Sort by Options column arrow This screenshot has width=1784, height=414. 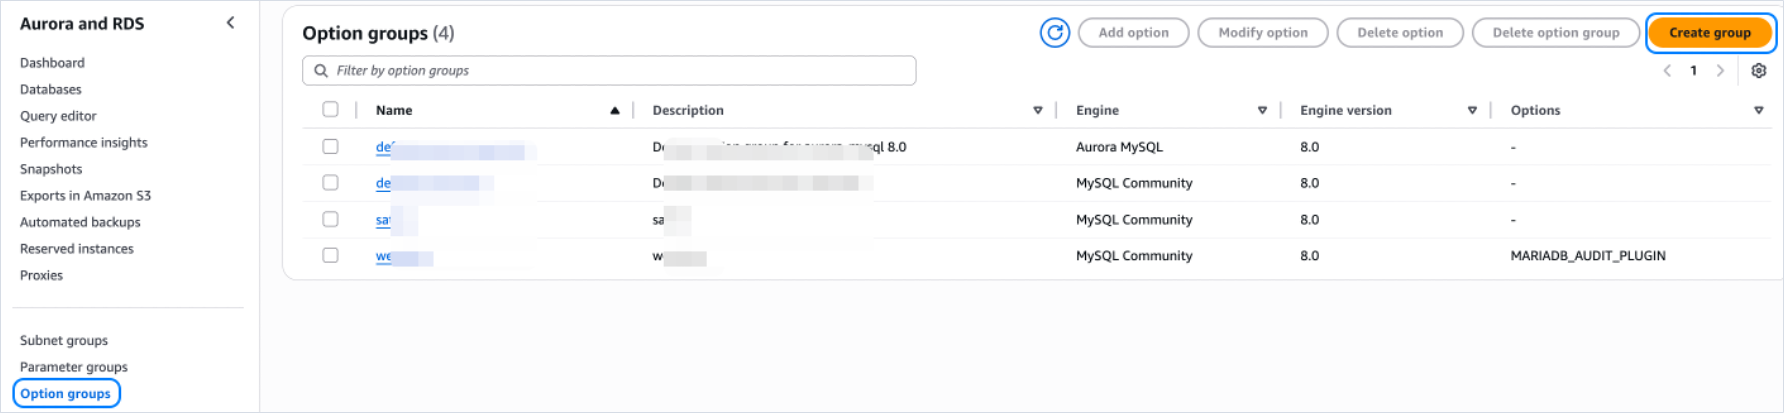[x=1758, y=111]
